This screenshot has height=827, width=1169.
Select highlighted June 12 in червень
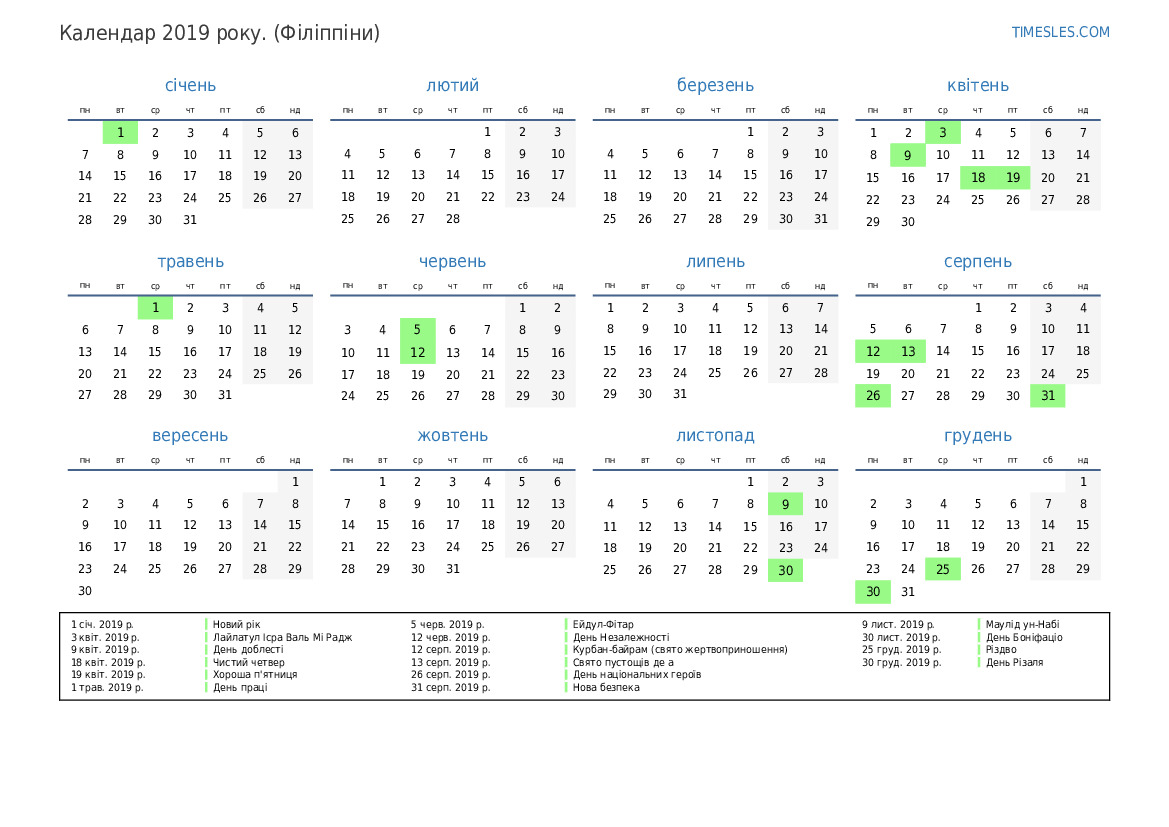[417, 352]
